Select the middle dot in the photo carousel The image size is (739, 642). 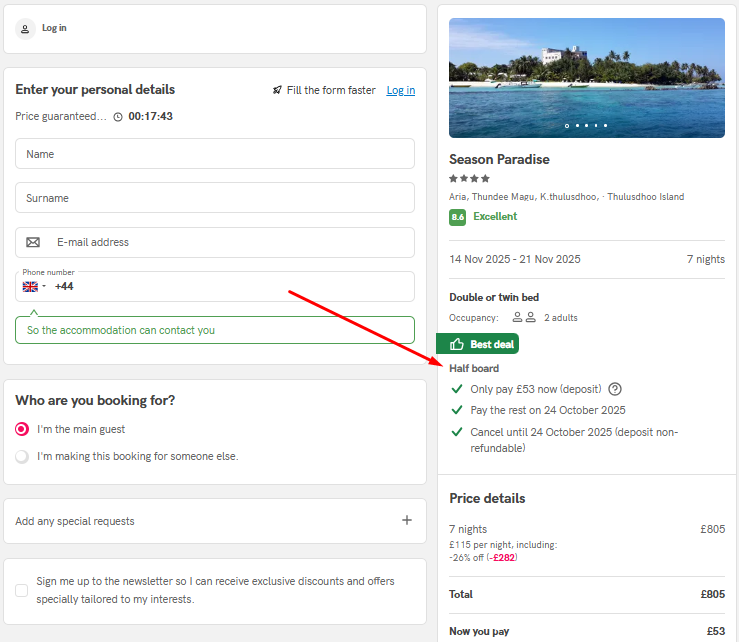coord(586,125)
